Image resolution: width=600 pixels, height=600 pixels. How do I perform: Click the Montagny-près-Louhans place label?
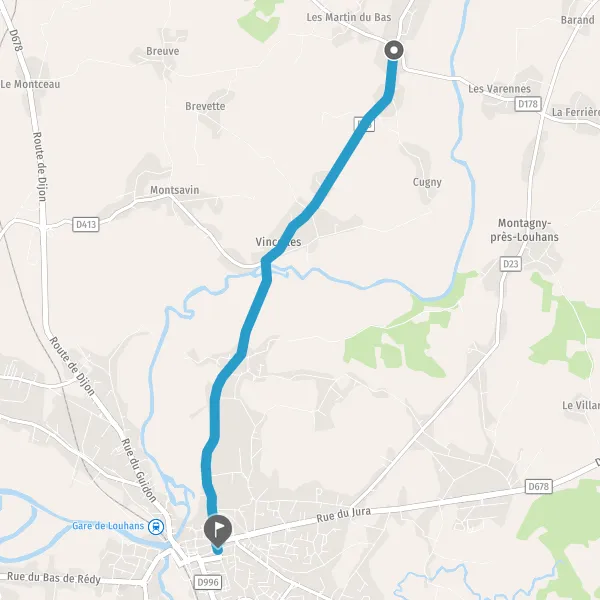524,230
